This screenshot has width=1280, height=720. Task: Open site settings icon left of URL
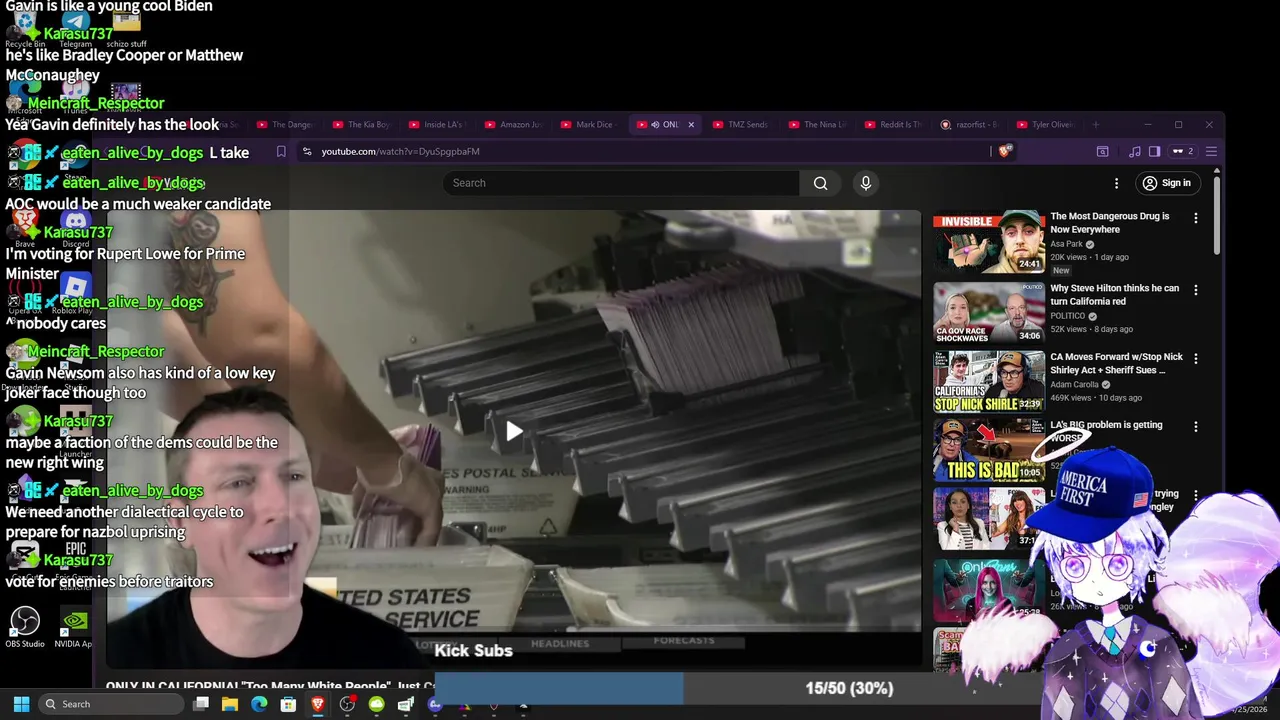coord(307,151)
